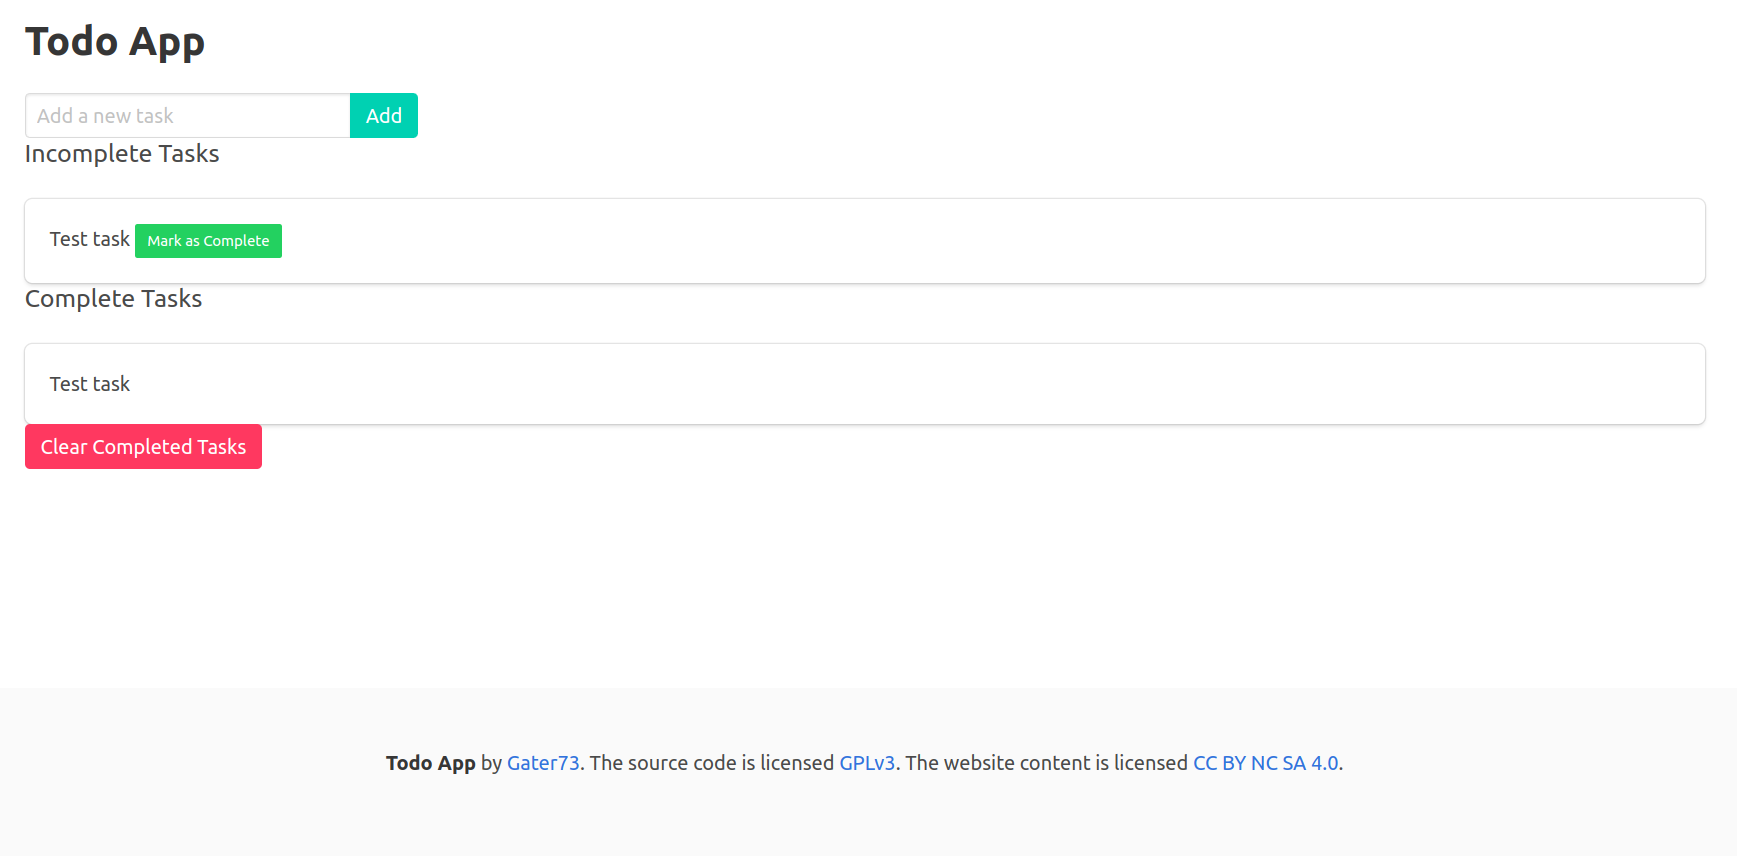Select the Test task text under Complete Tasks
1737x856 pixels.
(90, 384)
